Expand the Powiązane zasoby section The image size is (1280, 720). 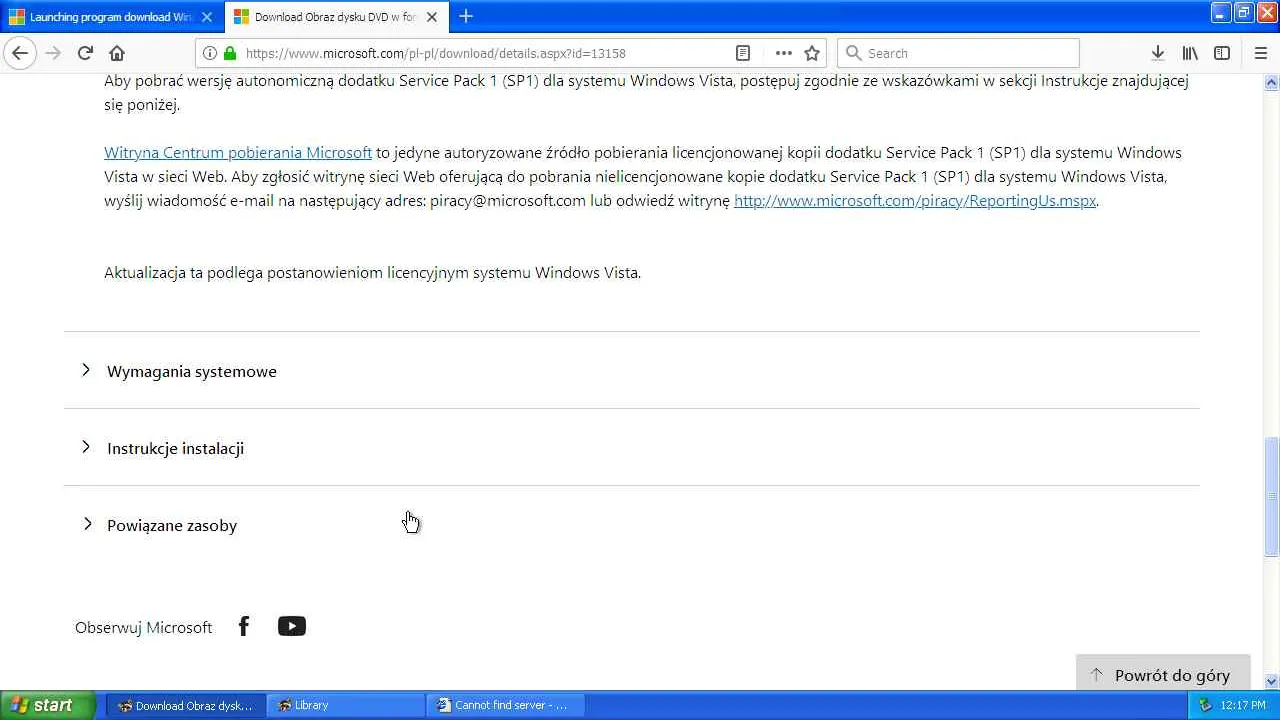point(631,525)
